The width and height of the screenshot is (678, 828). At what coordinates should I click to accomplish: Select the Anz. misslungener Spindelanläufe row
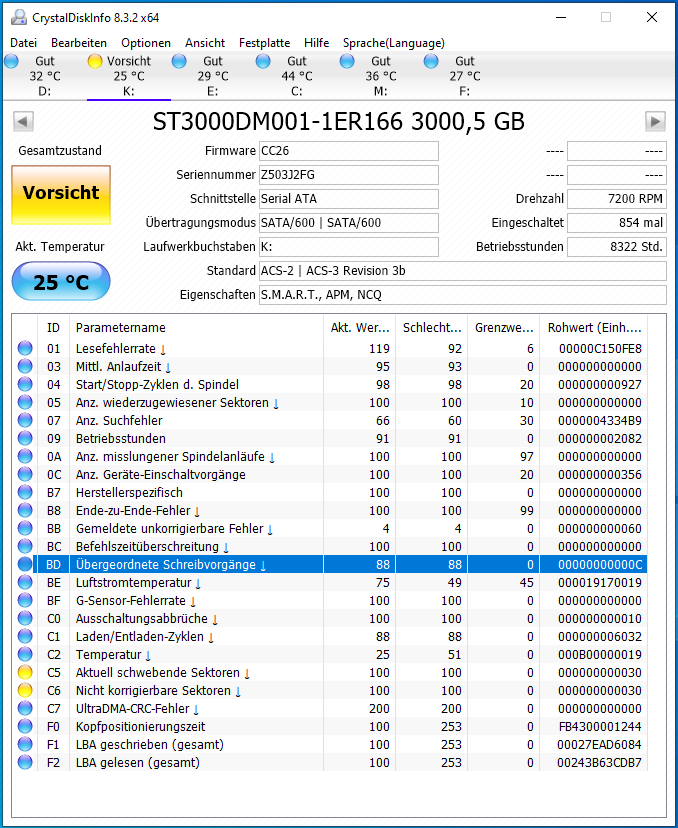330,456
